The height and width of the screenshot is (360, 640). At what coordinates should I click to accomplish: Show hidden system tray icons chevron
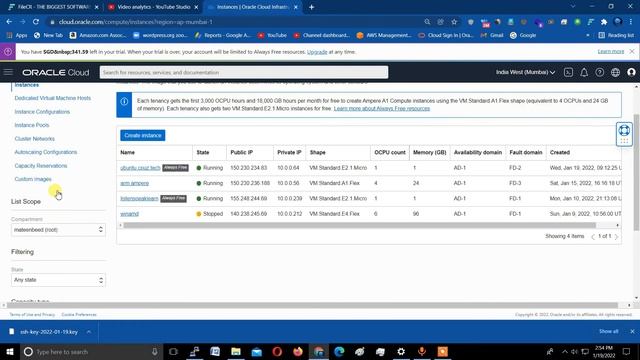pyautogui.click(x=564, y=351)
